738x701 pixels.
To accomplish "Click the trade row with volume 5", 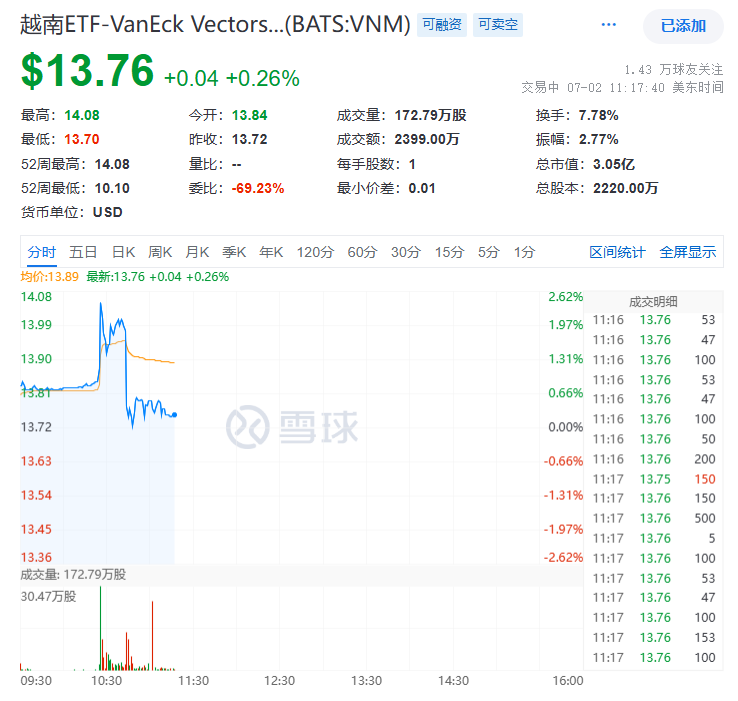I will click(x=654, y=538).
